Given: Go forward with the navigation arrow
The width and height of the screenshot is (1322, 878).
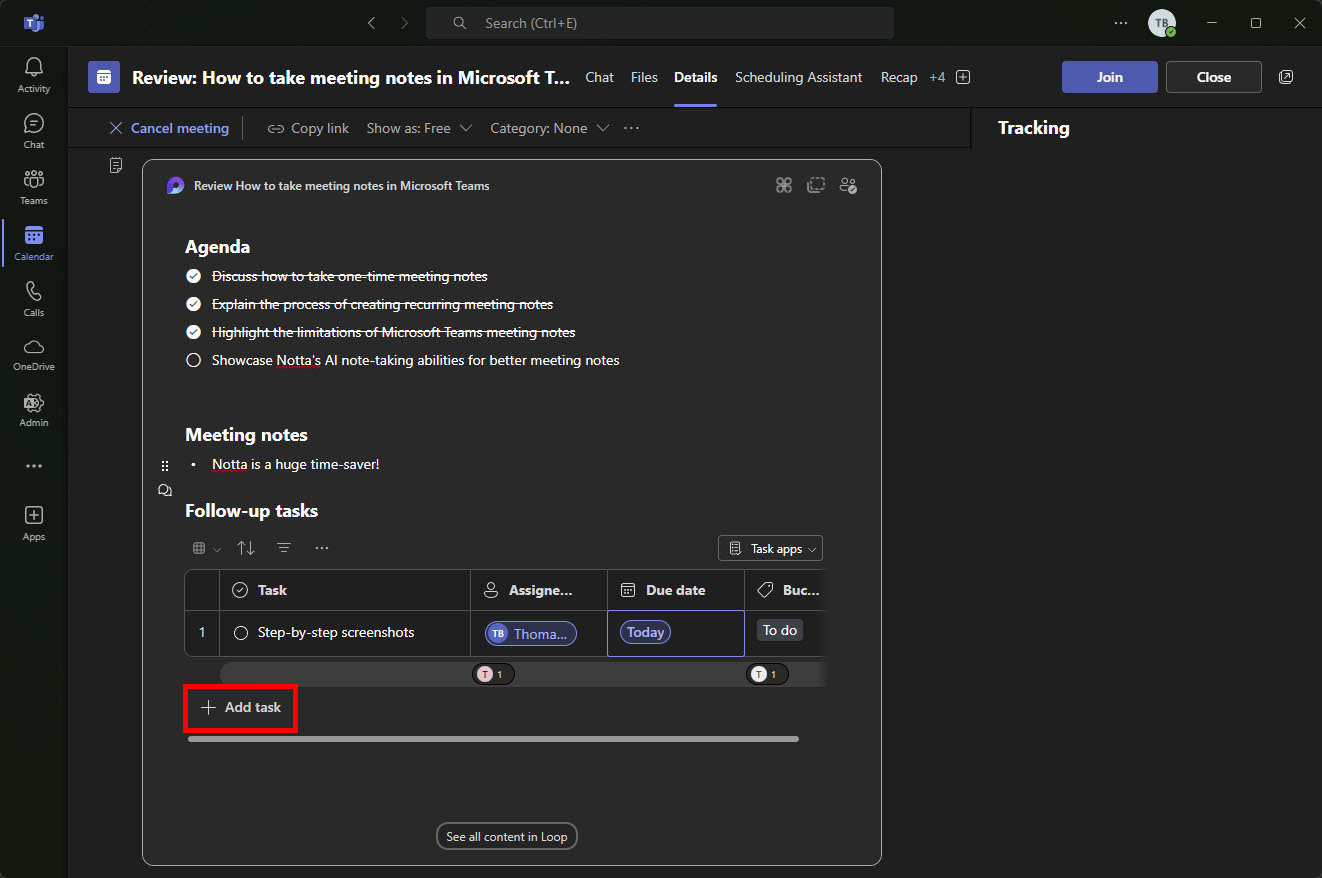Looking at the screenshot, I should click(404, 22).
